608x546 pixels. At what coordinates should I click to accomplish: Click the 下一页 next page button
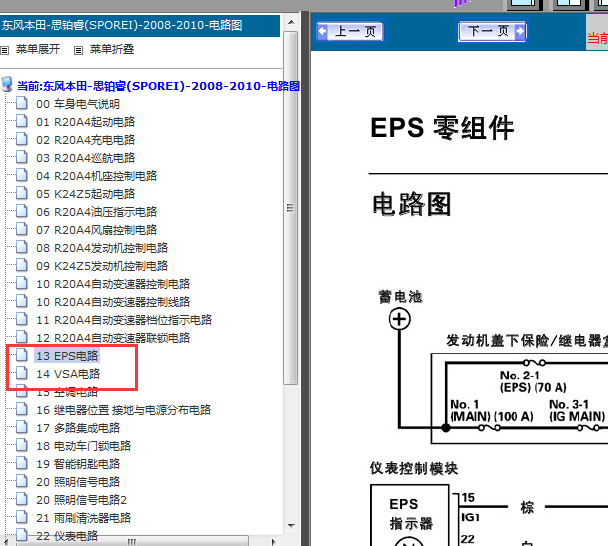pos(492,31)
